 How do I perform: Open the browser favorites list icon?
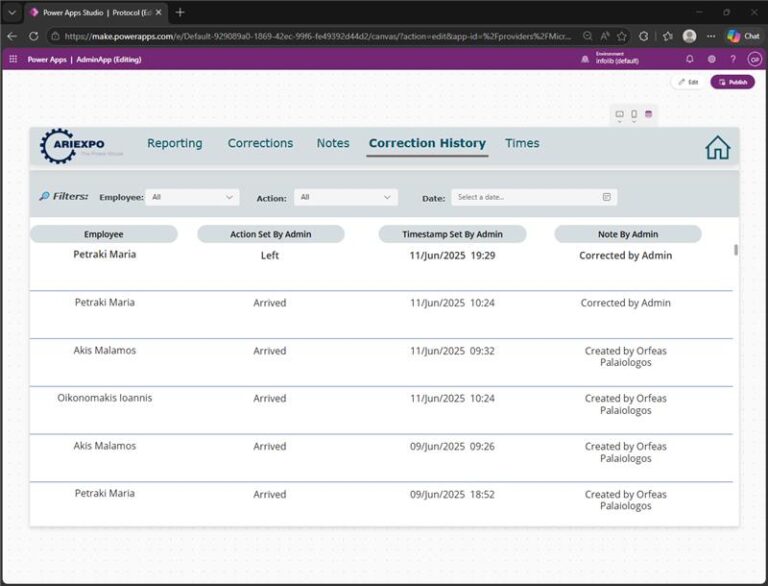click(668, 36)
